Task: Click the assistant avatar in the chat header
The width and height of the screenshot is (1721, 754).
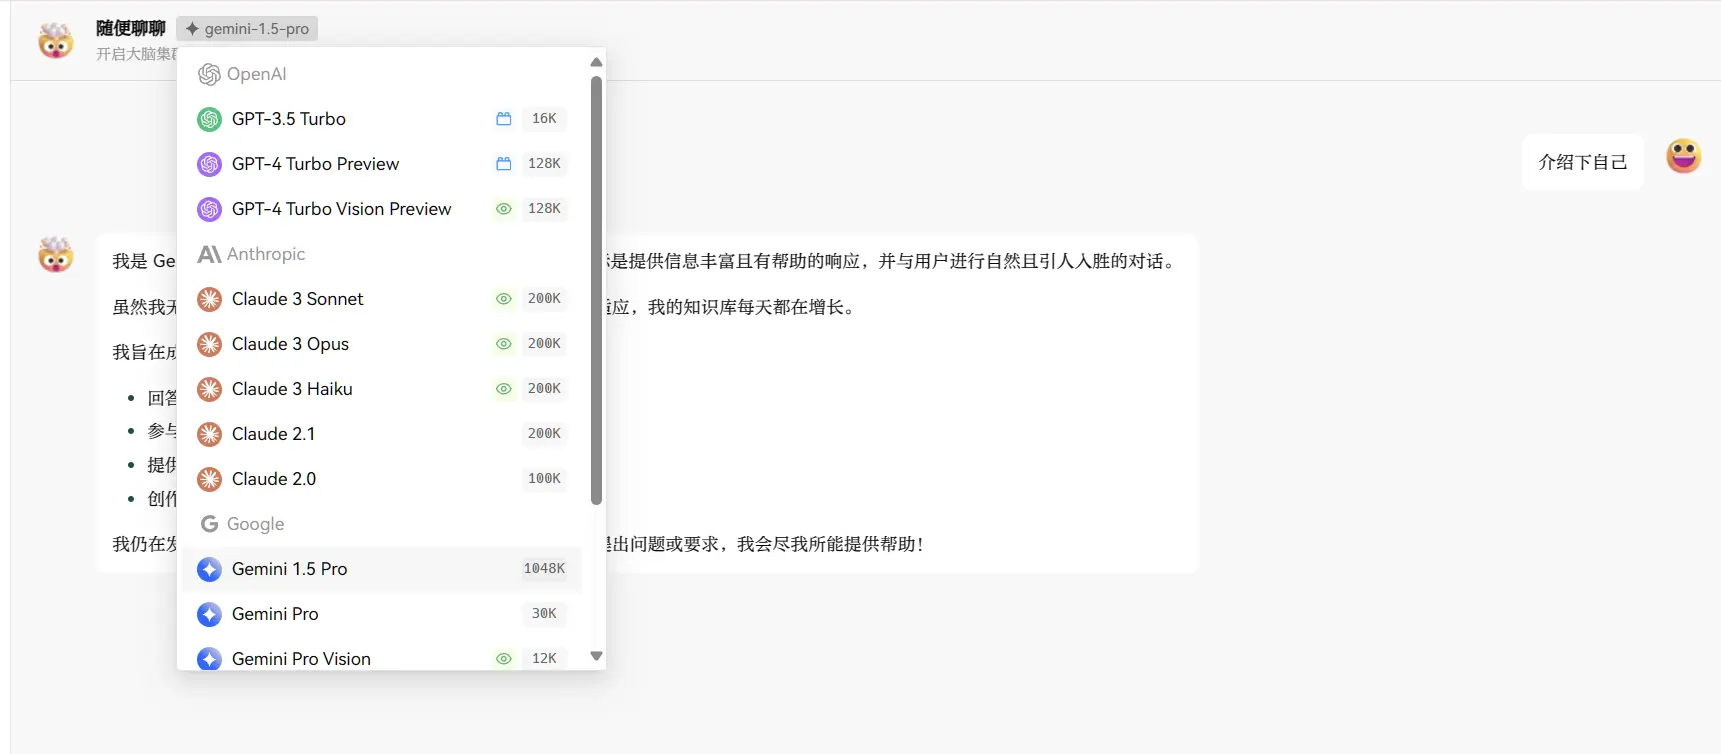Action: 56,40
